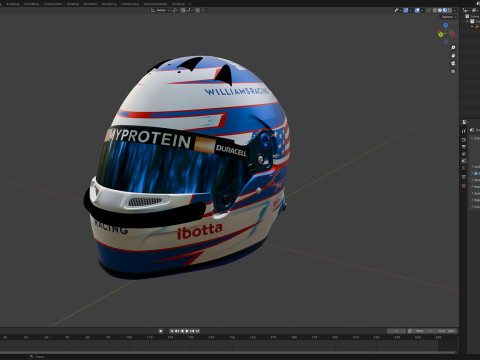Toggle X-ray mode
480x360 pixels.
[428, 10]
